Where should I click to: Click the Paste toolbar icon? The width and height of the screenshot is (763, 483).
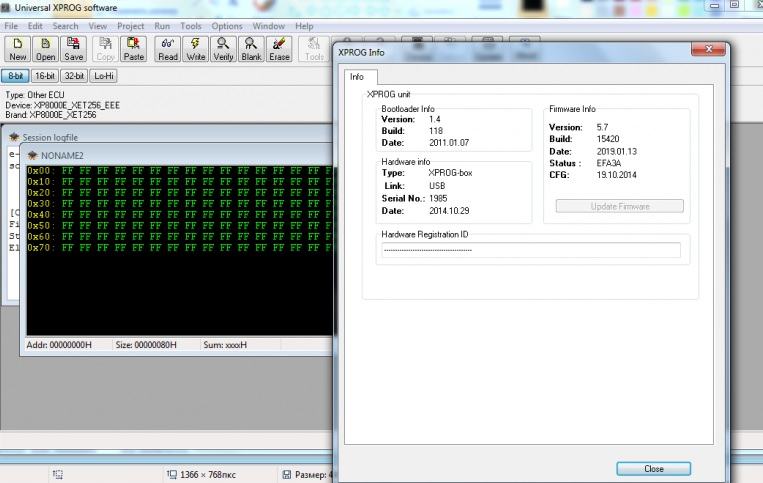pos(134,49)
